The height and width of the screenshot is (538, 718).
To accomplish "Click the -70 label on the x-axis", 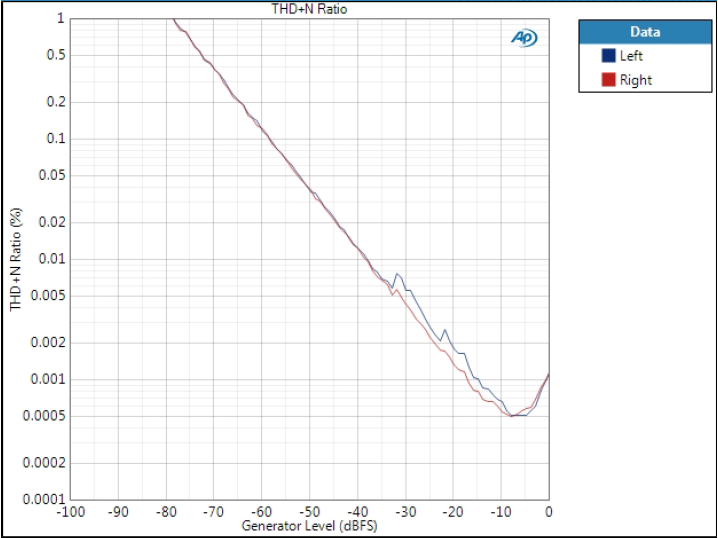I will tap(214, 511).
